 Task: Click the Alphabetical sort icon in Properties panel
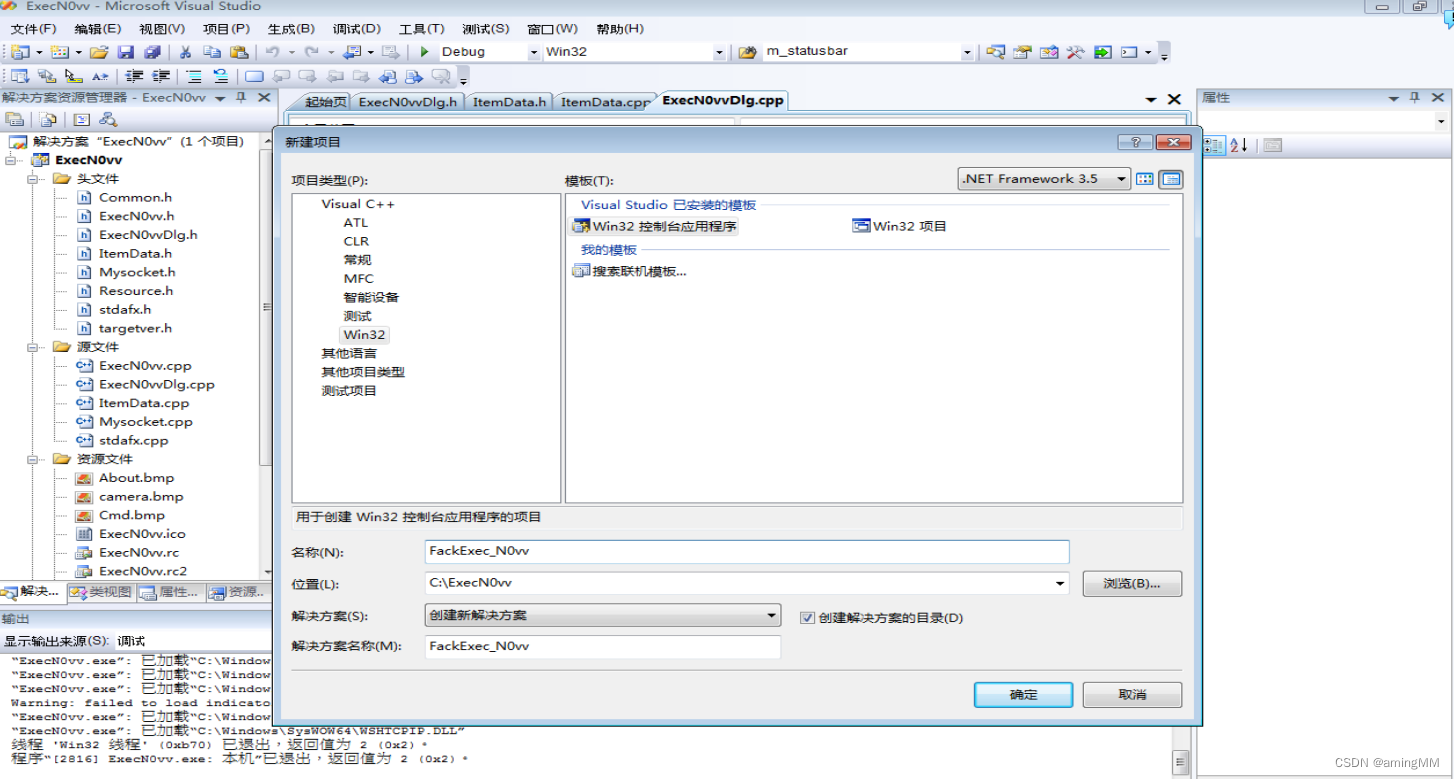point(1239,146)
